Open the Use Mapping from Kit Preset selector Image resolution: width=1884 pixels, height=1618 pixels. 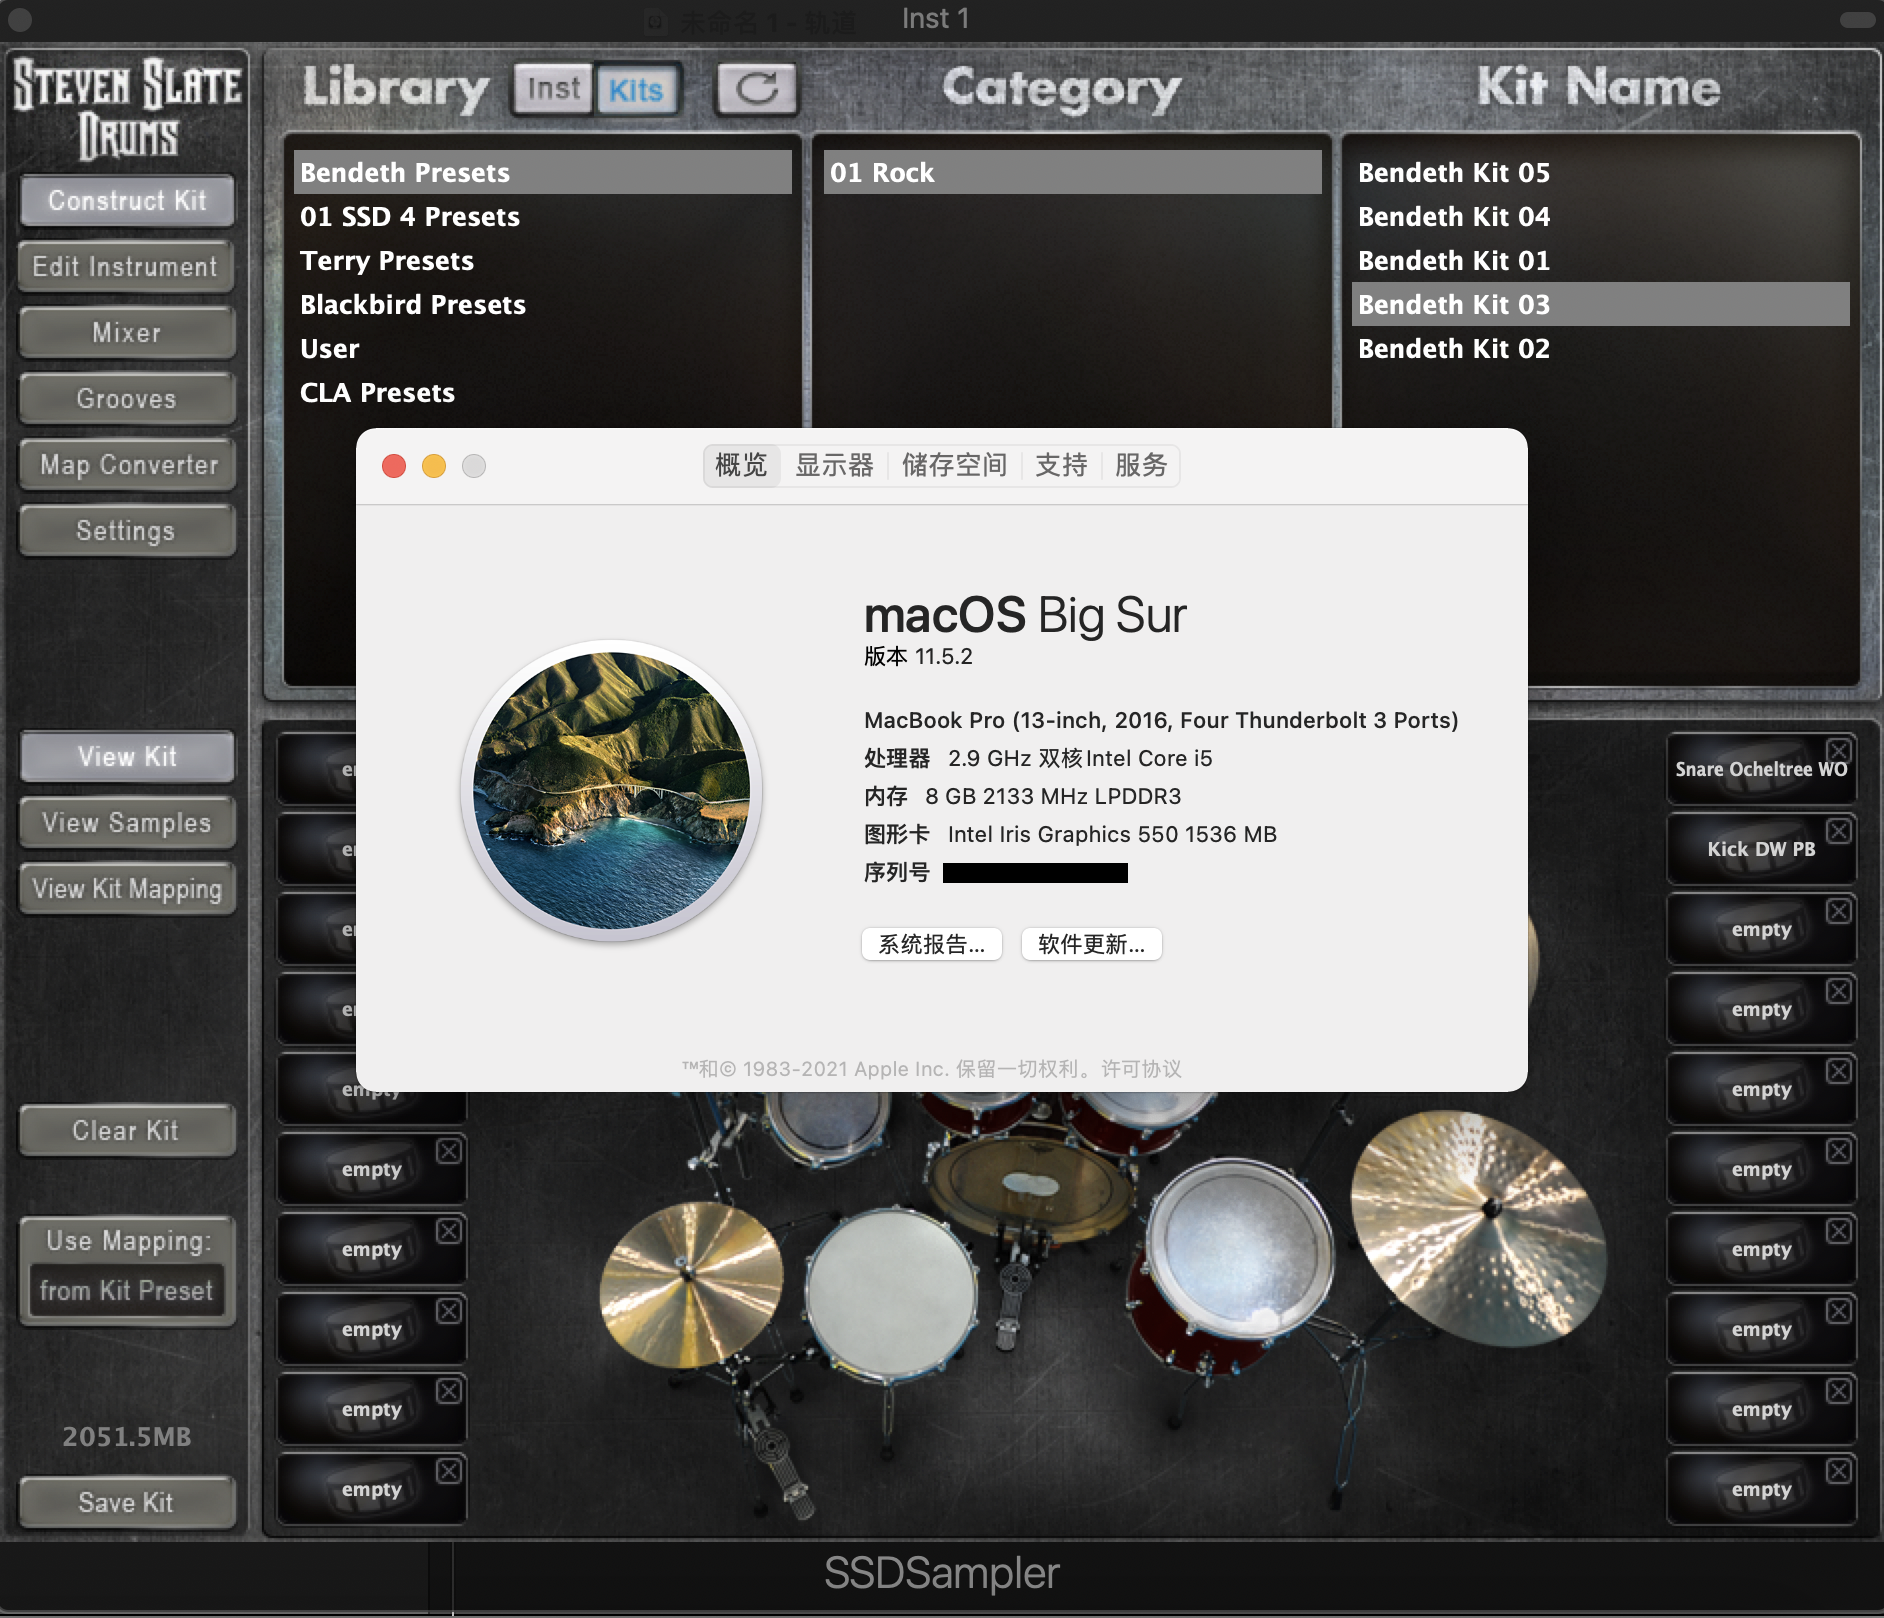pyautogui.click(x=127, y=1291)
